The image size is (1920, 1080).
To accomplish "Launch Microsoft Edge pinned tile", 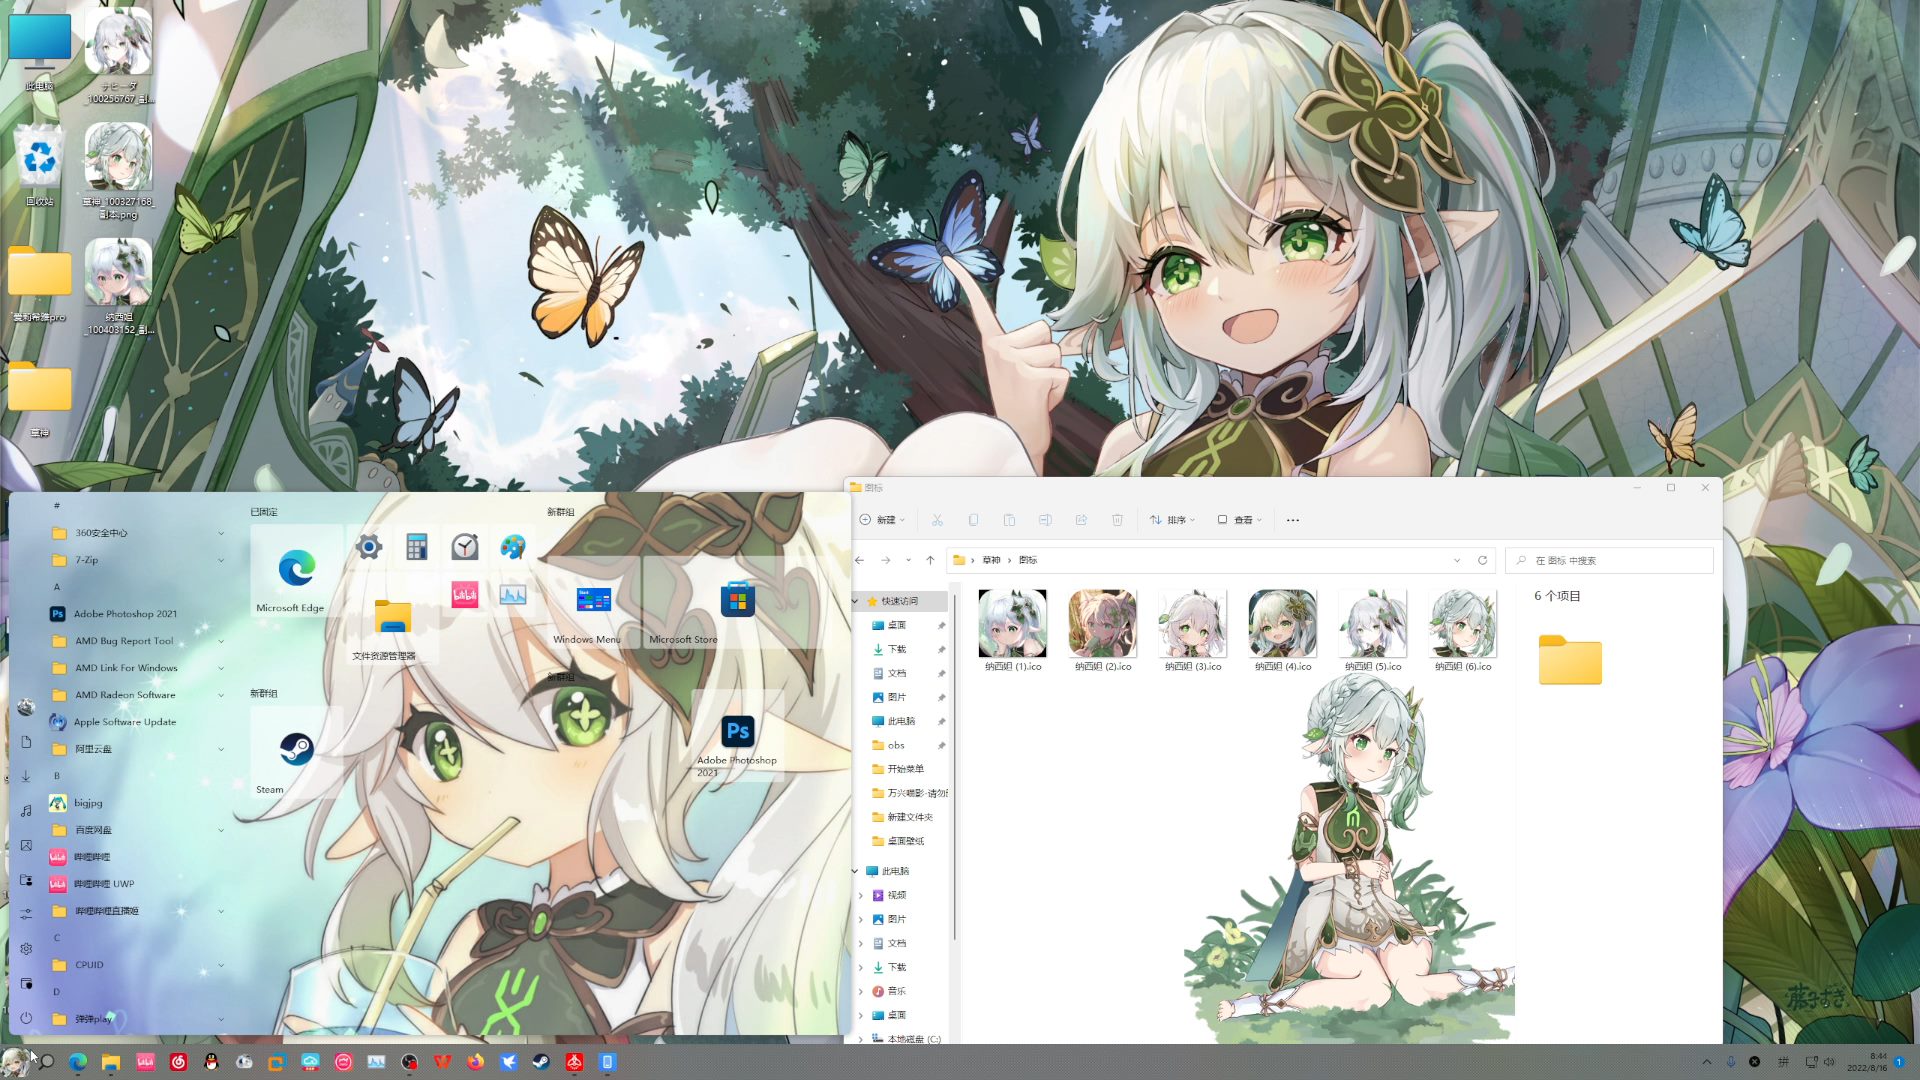I will point(296,570).
